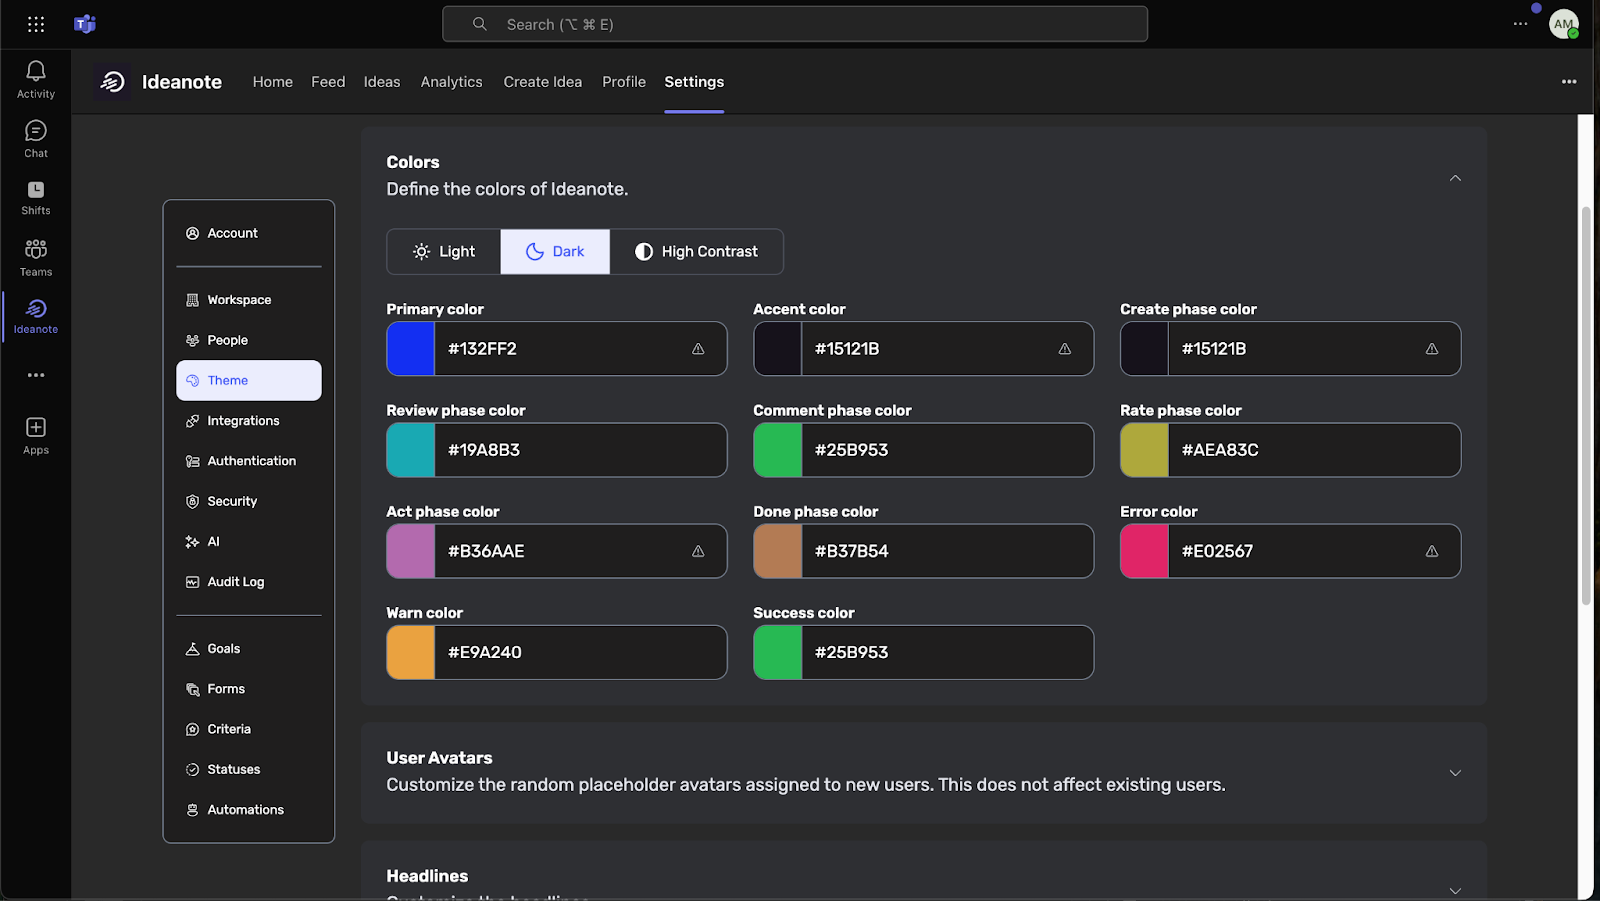Click the Act phase purple swatch

[411, 551]
